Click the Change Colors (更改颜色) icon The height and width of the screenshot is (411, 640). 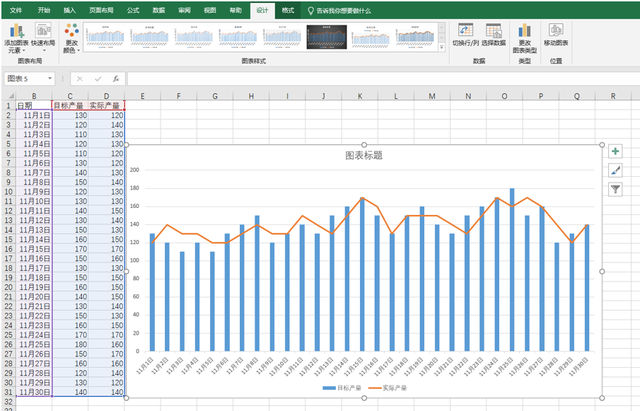point(70,32)
